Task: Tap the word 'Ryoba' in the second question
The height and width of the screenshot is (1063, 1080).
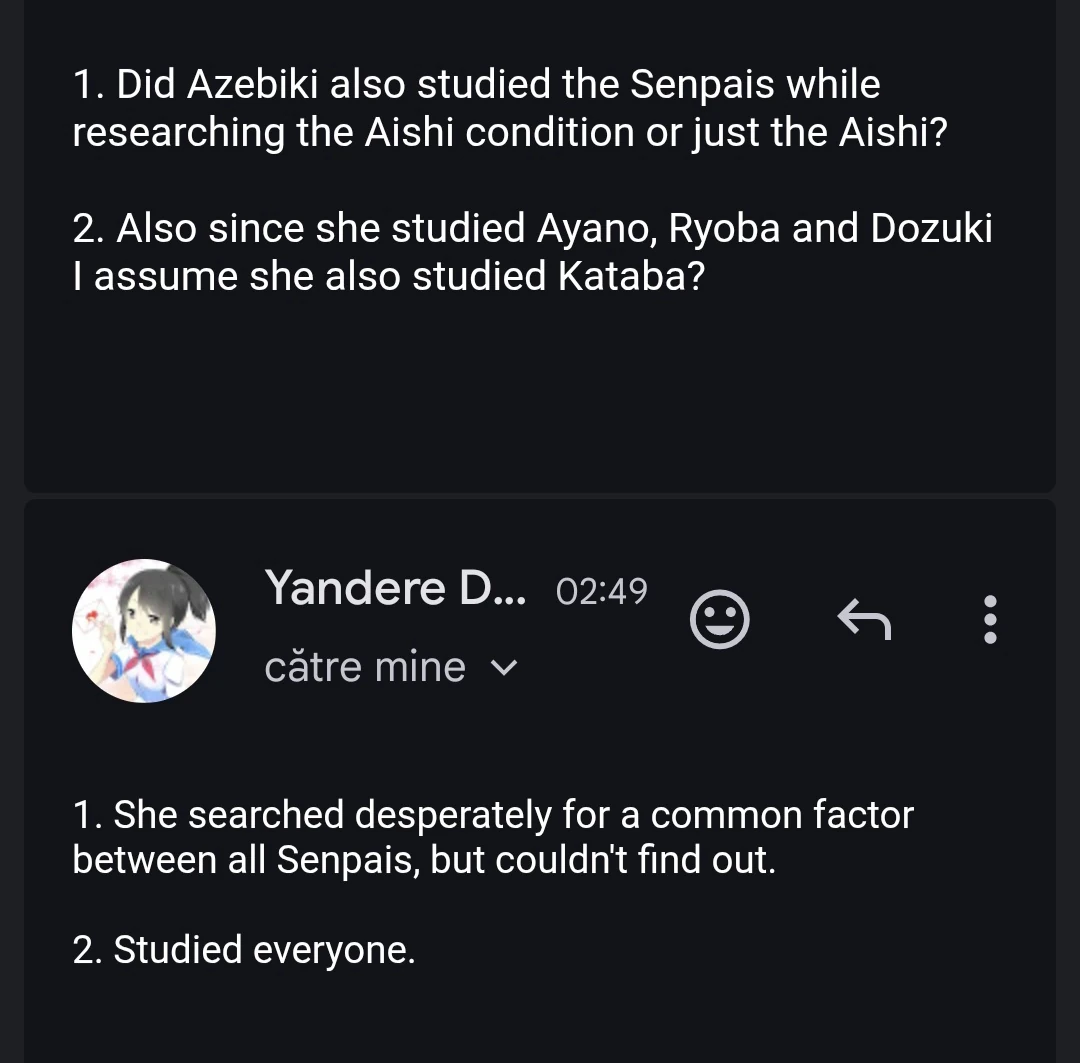Action: pyautogui.click(x=724, y=229)
